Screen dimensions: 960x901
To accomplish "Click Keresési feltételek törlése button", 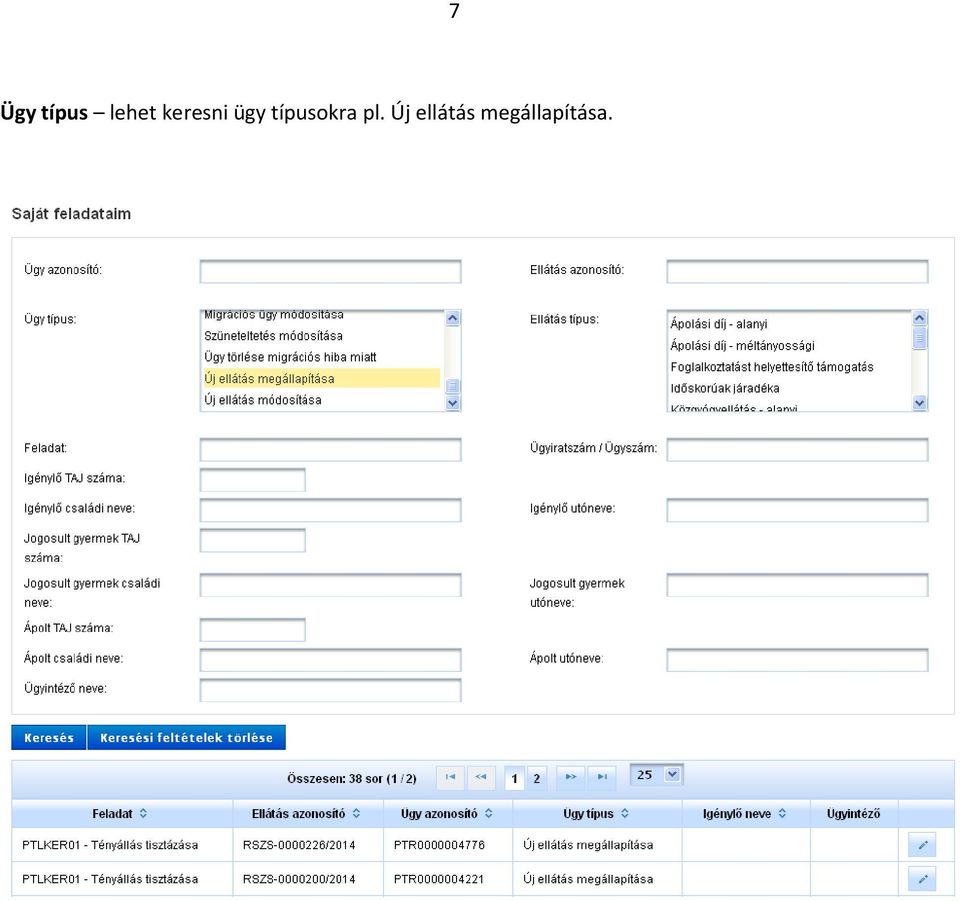I will [x=187, y=738].
